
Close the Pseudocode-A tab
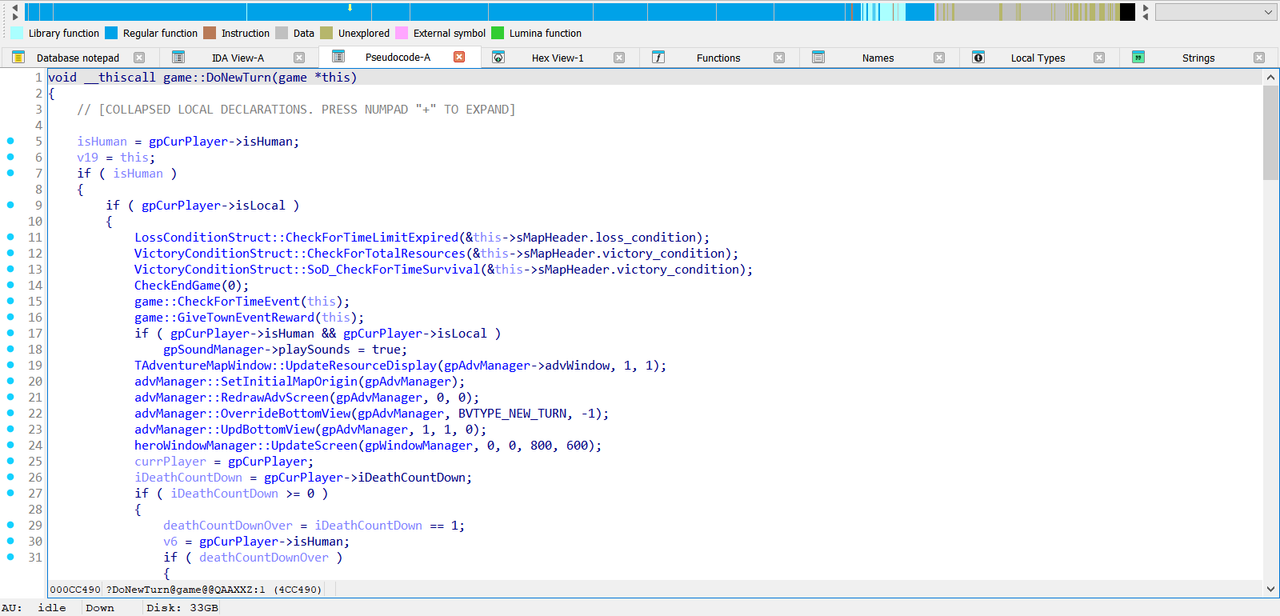(459, 57)
